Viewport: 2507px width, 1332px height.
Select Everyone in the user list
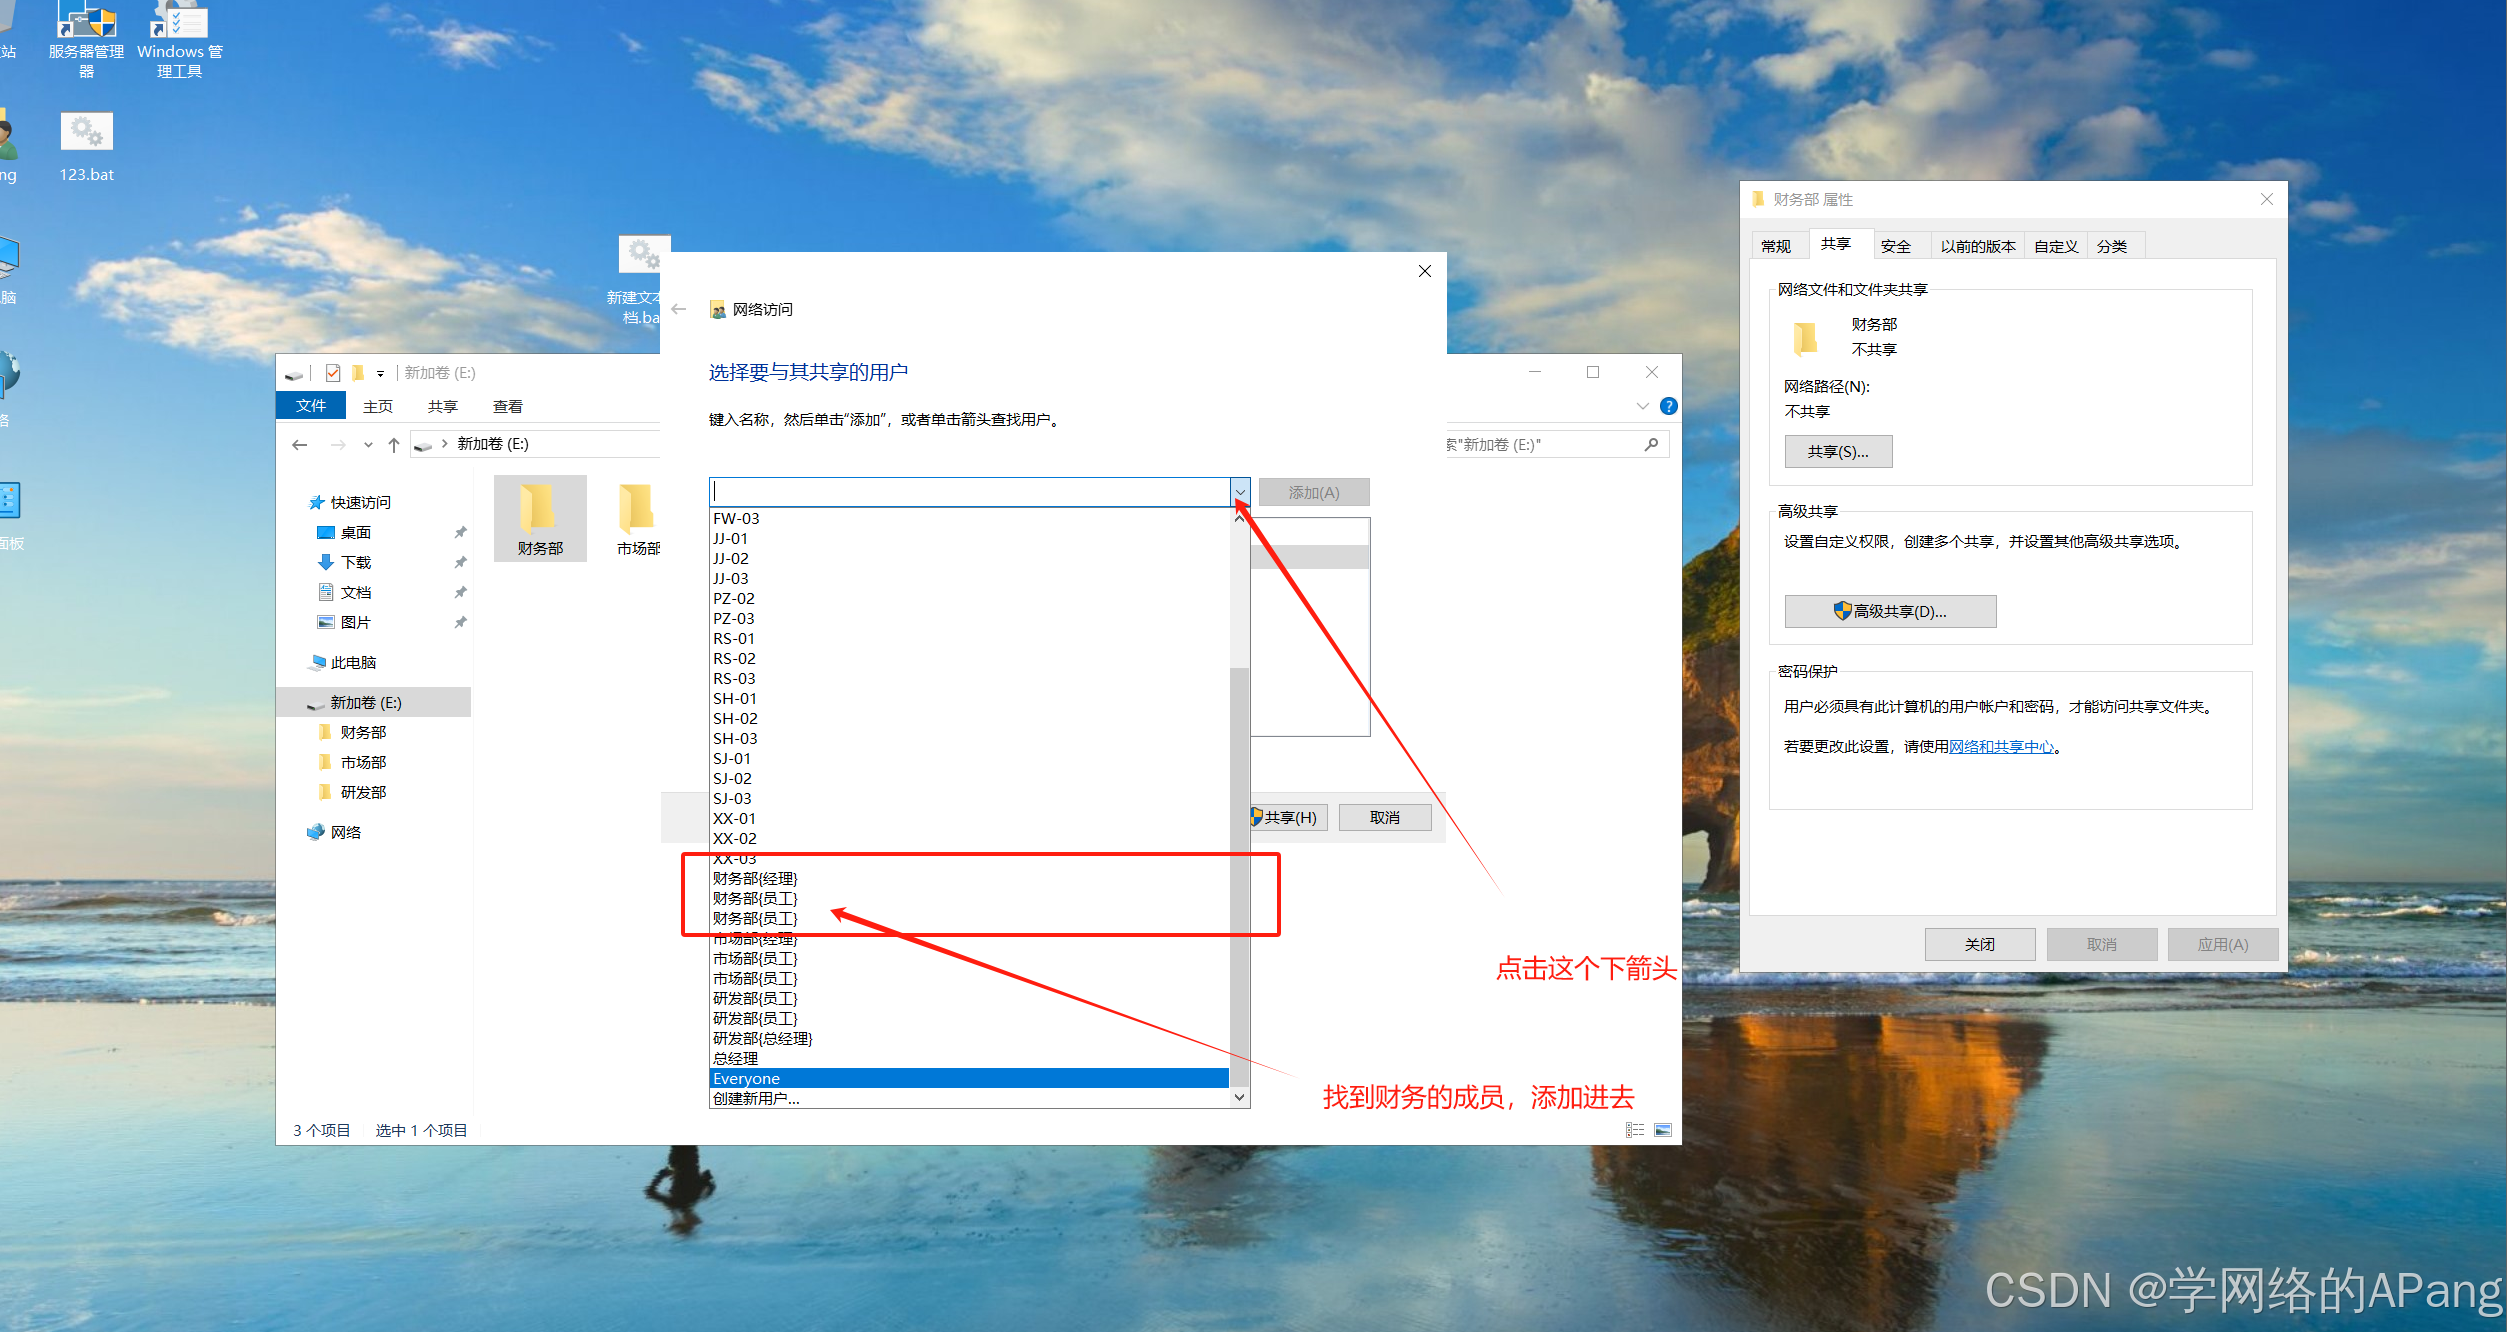[x=747, y=1078]
